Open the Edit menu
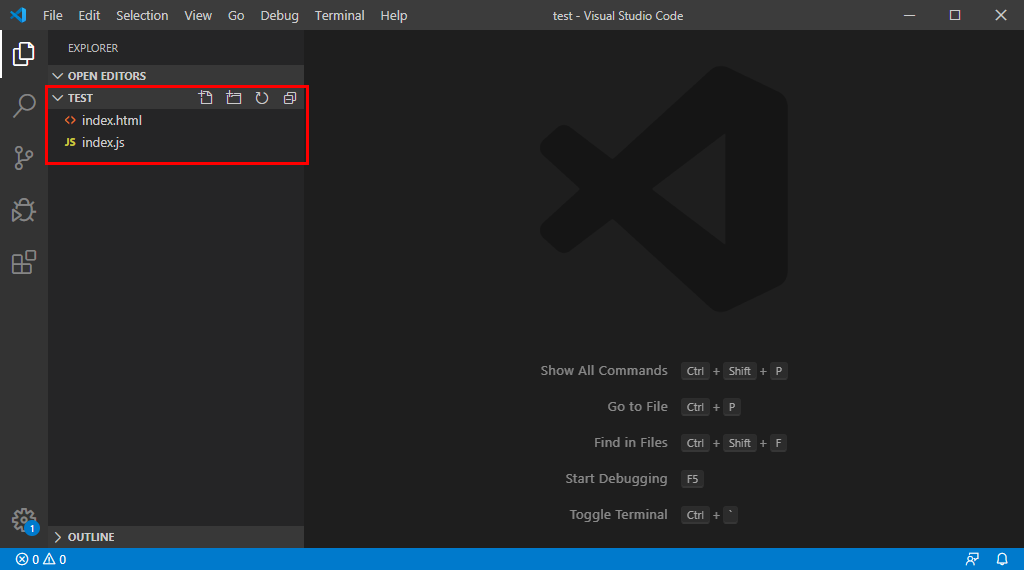Viewport: 1024px width, 570px height. 89,15
